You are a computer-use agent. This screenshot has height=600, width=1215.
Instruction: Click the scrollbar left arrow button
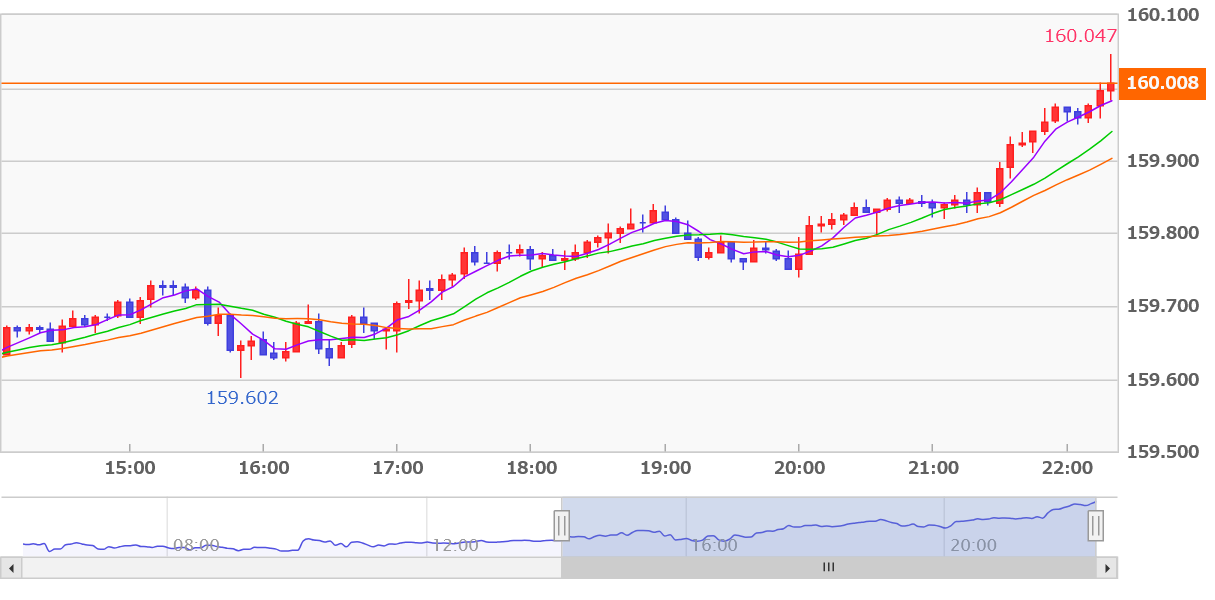tap(11, 568)
